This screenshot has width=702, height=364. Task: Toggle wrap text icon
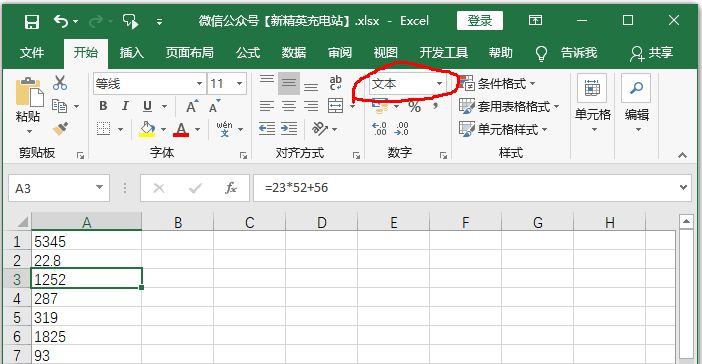336,83
